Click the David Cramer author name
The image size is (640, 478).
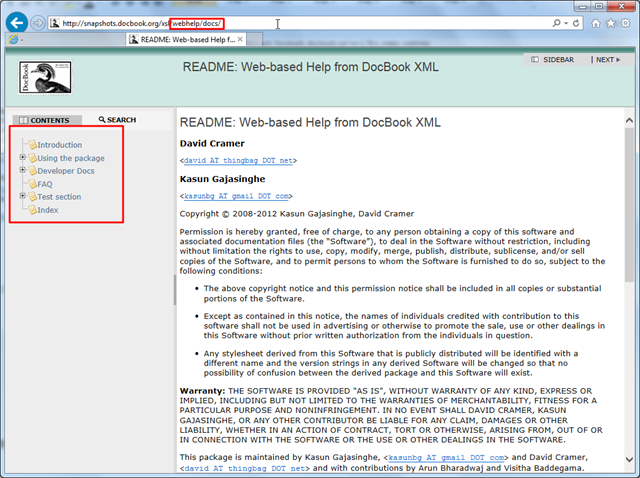(212, 143)
